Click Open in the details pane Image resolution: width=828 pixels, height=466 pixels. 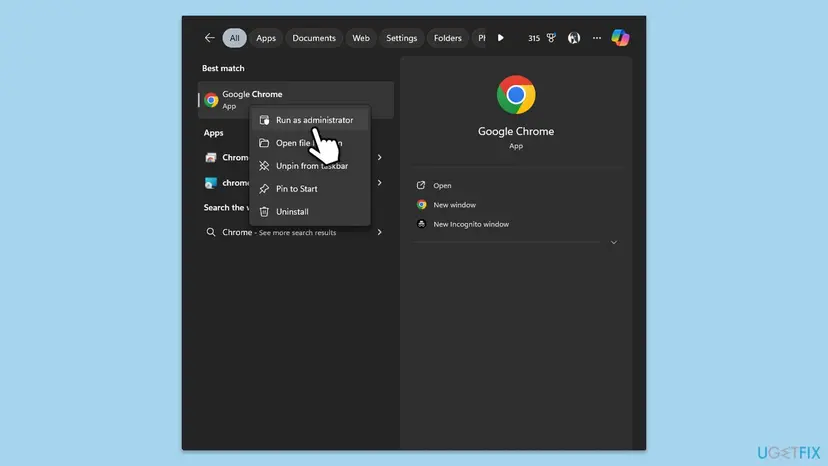coord(442,185)
